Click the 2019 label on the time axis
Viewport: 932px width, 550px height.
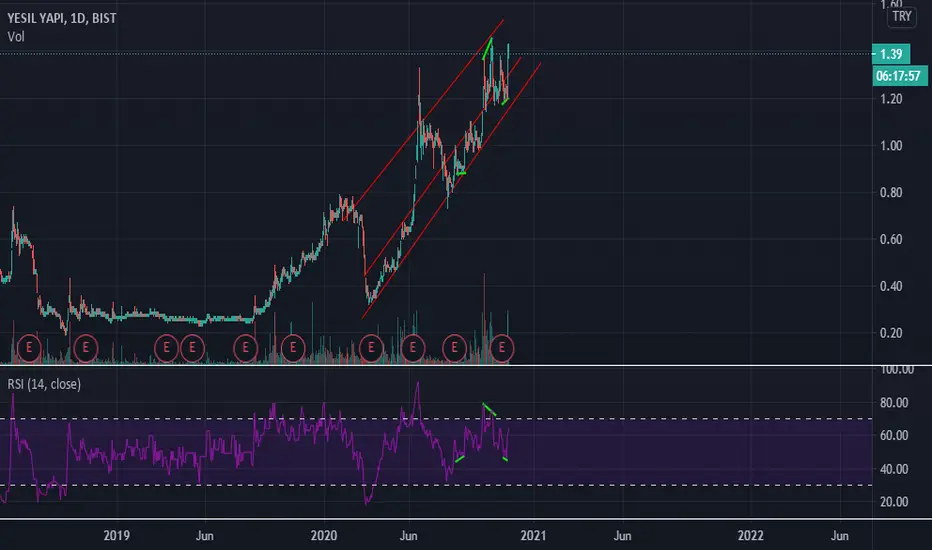pos(116,536)
